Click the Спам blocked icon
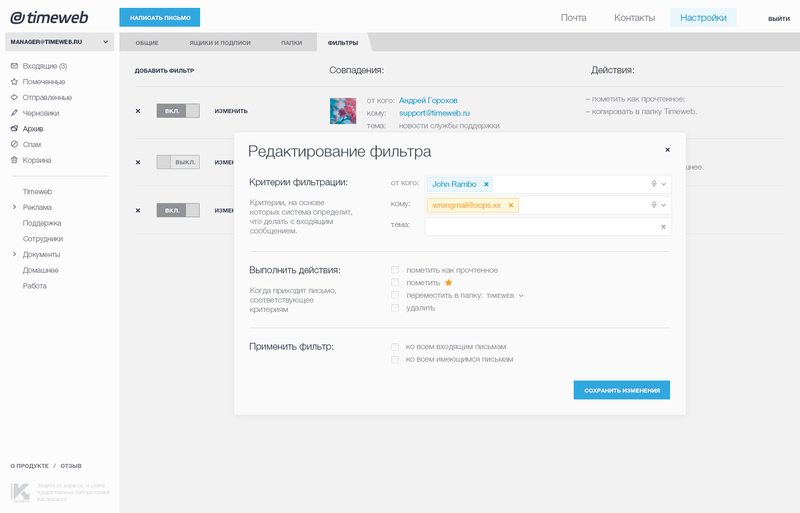The width and height of the screenshot is (800, 513). tap(14, 144)
